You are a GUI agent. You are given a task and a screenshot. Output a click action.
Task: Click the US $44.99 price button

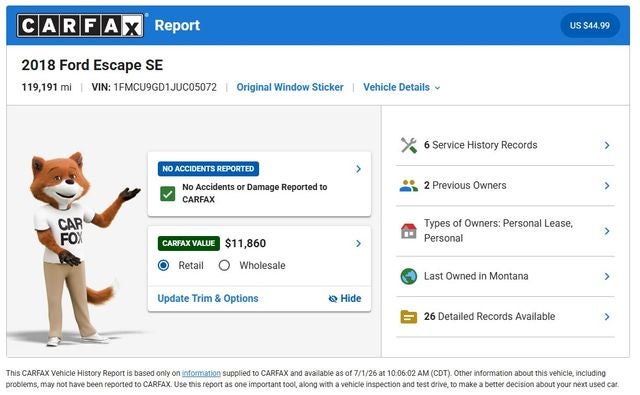coord(590,25)
